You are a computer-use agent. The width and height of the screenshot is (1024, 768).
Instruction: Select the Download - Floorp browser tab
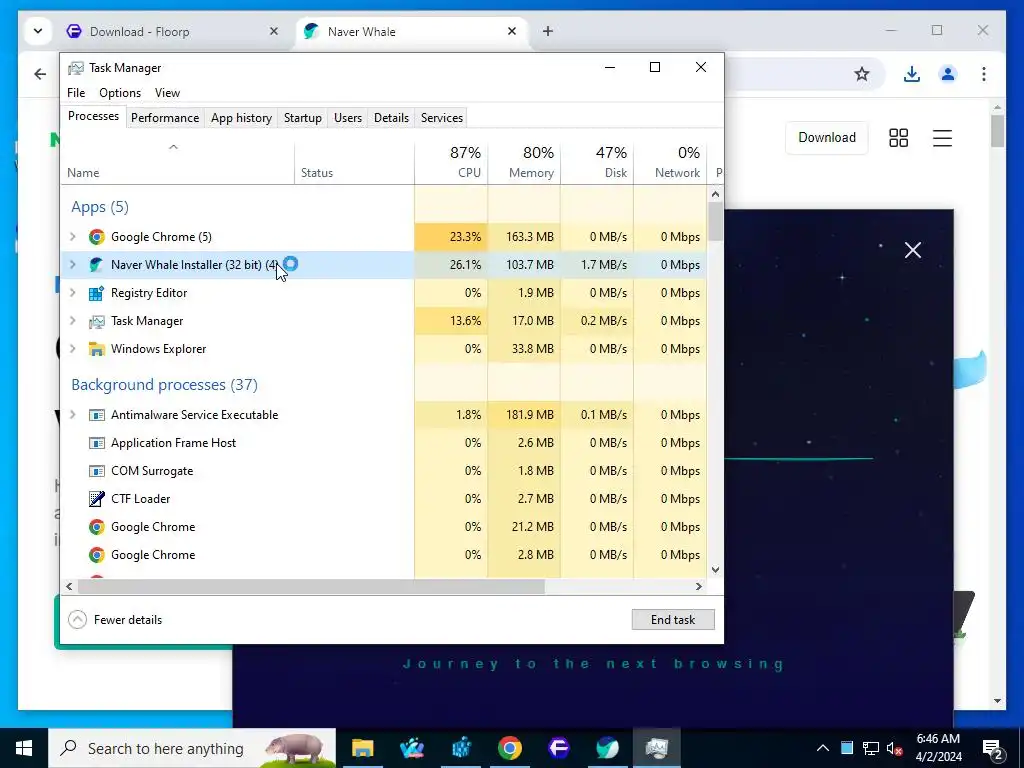point(172,31)
